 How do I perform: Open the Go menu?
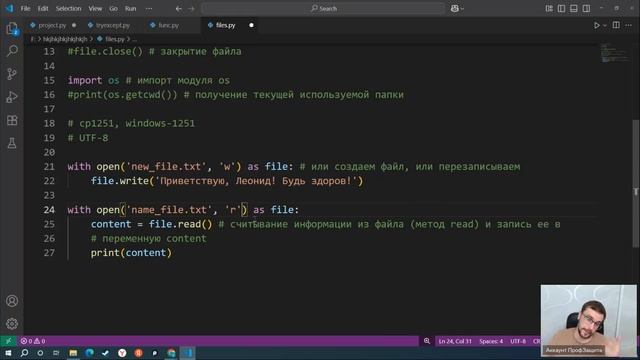[x=113, y=9]
